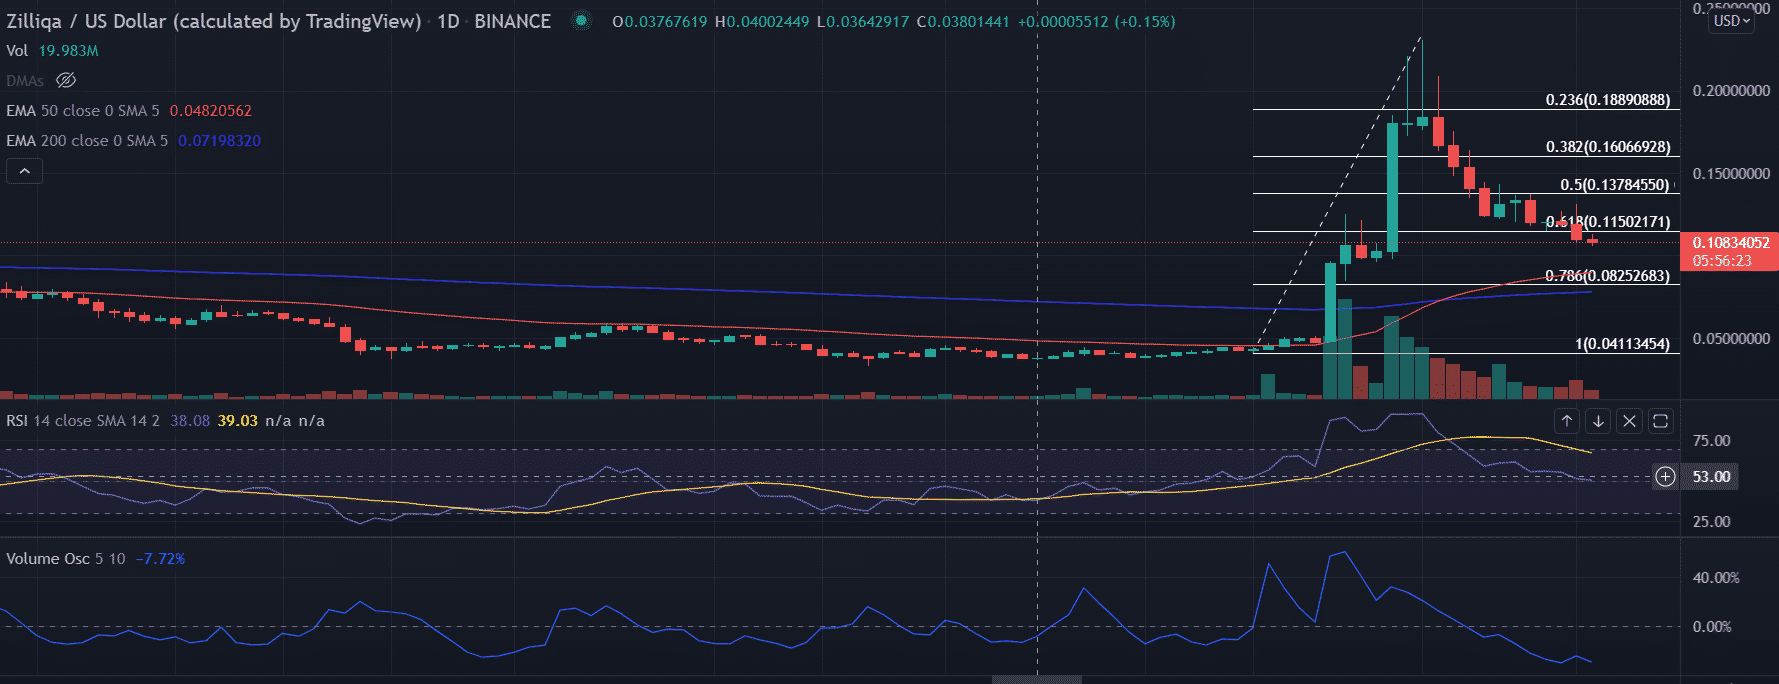Click the red current price label 0.10834052
Screen dimensions: 1779x684
click(x=1730, y=243)
